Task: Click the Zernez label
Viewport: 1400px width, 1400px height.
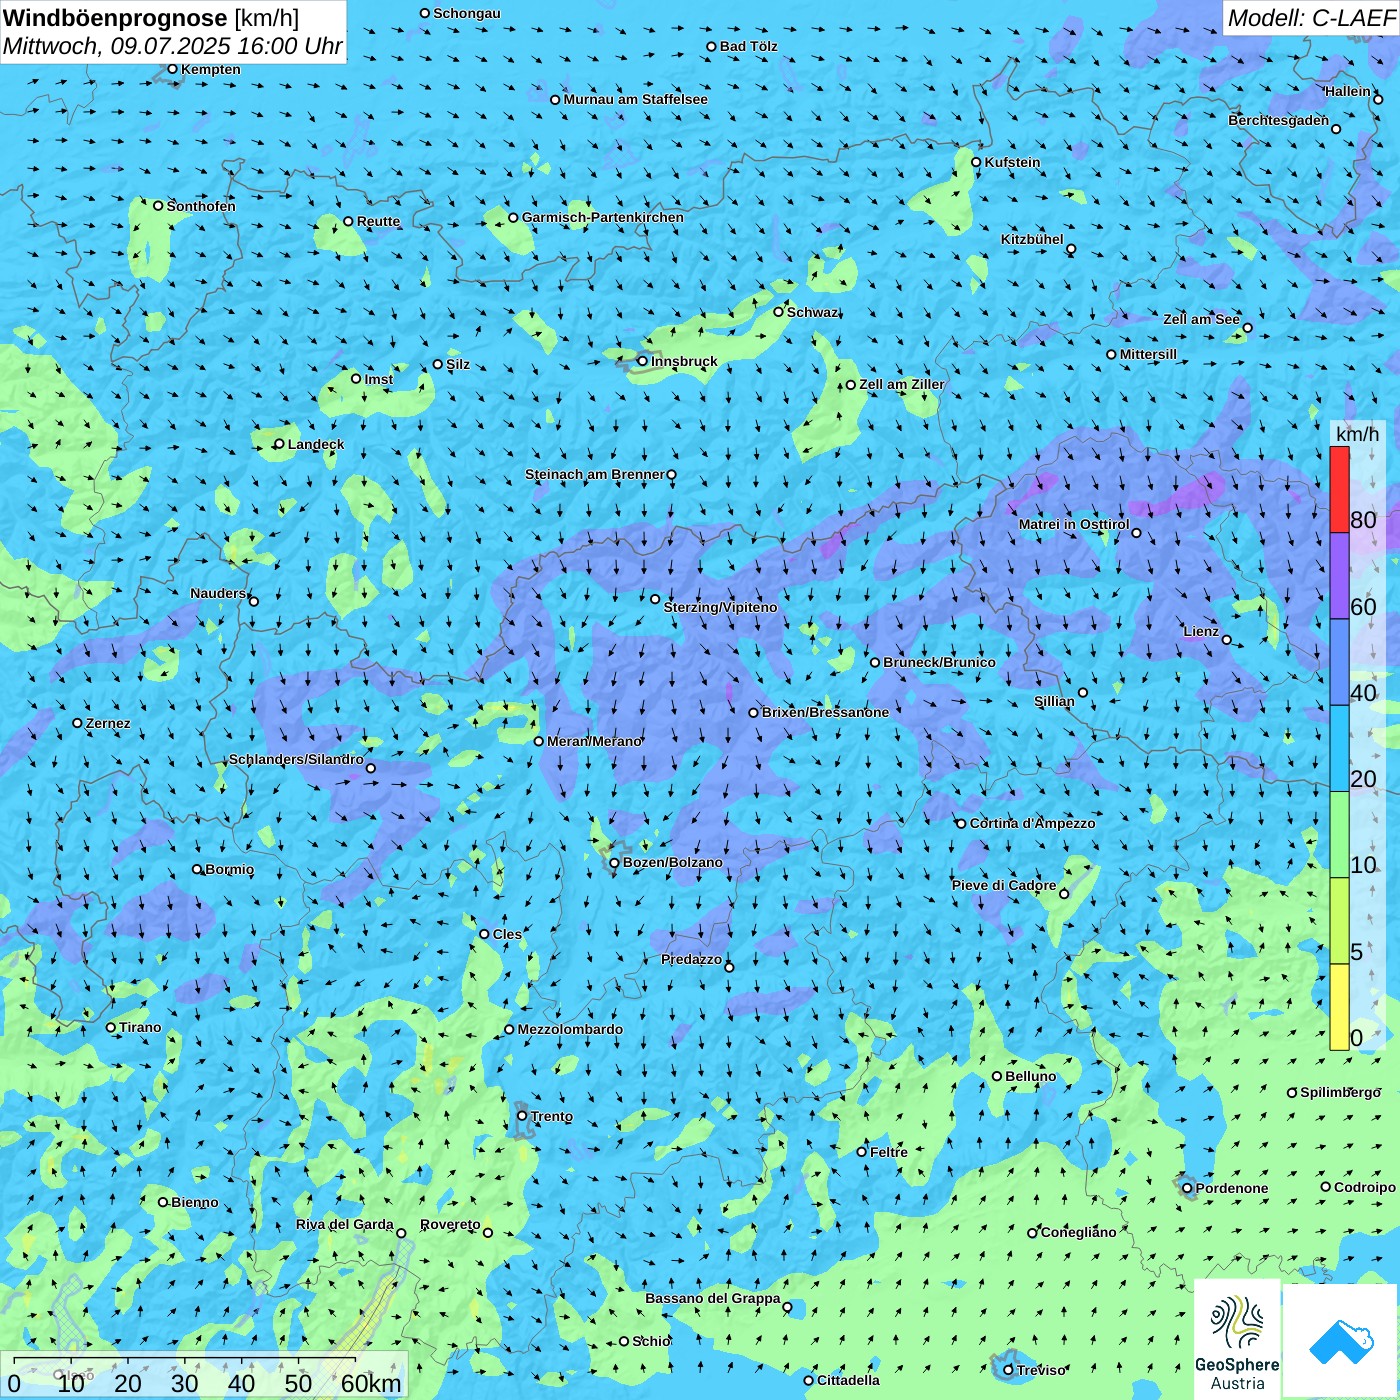Action: [108, 723]
